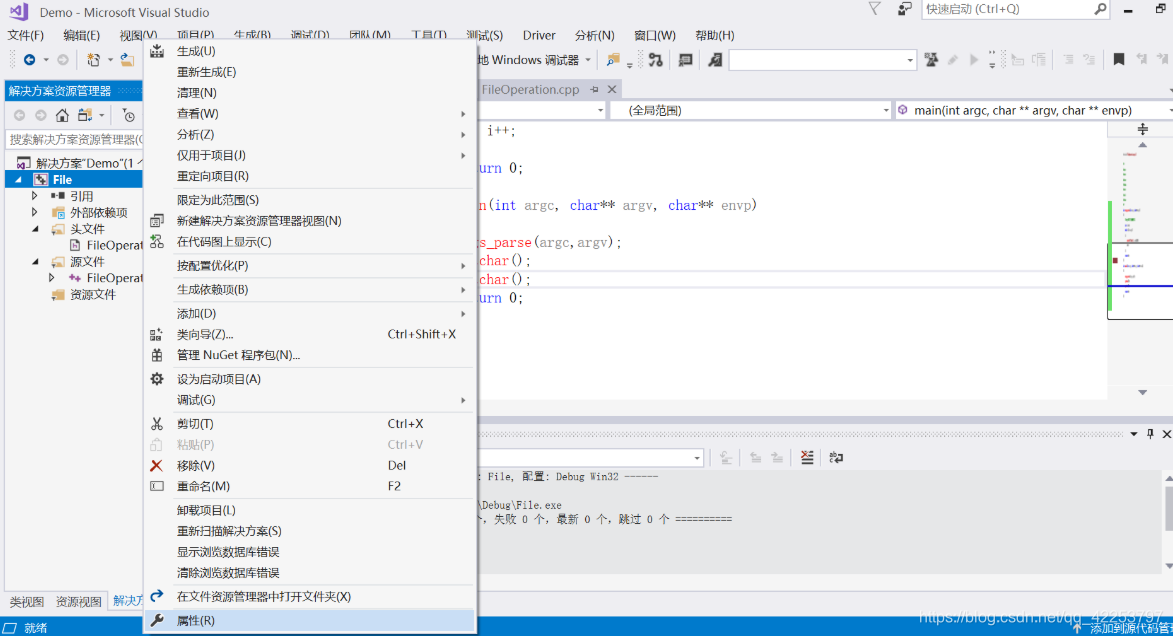Open Build Dependencies (生成依赖项) submenu
This screenshot has height=636, width=1173.
pyautogui.click(x=310, y=290)
